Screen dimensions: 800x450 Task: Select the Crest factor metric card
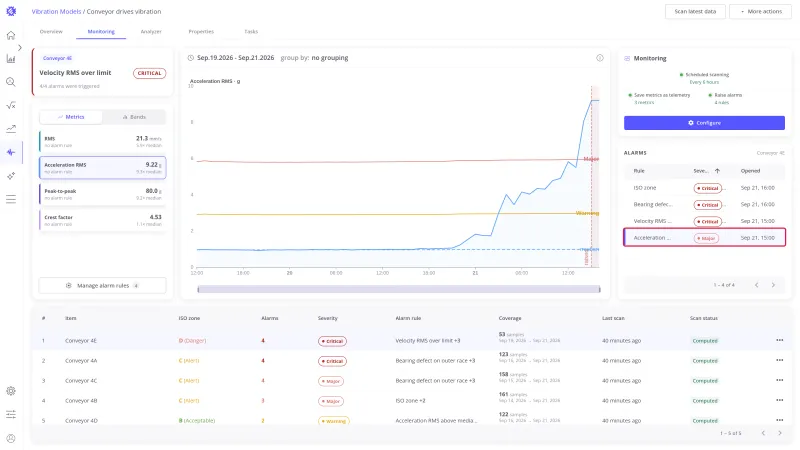coord(103,220)
